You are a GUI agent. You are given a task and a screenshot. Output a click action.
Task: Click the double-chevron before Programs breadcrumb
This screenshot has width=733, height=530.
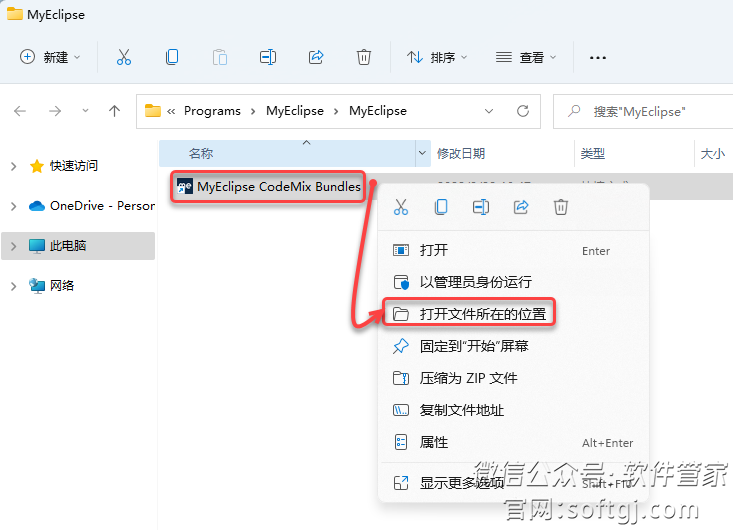pyautogui.click(x=171, y=111)
